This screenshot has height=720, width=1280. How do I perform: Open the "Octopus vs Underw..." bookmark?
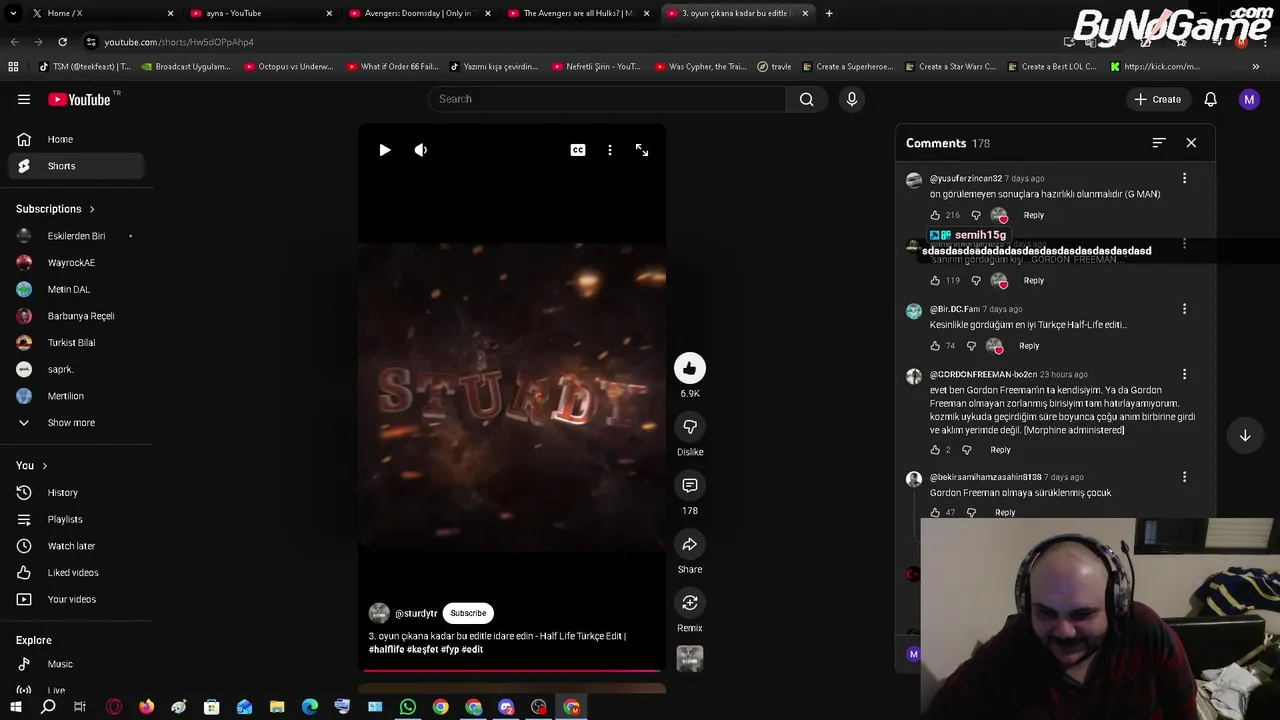pos(288,67)
